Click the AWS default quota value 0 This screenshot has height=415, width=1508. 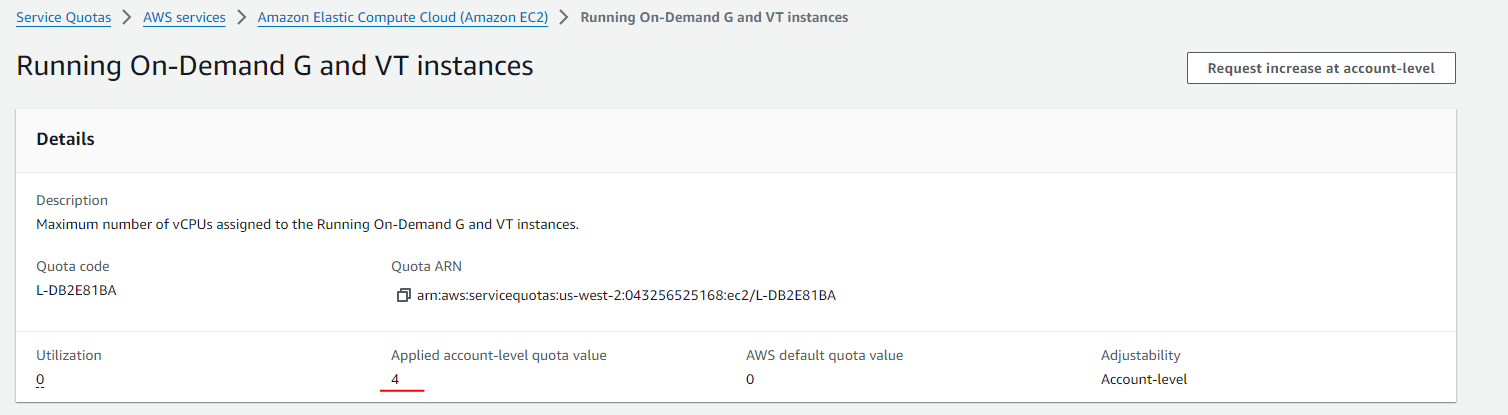pyautogui.click(x=750, y=379)
